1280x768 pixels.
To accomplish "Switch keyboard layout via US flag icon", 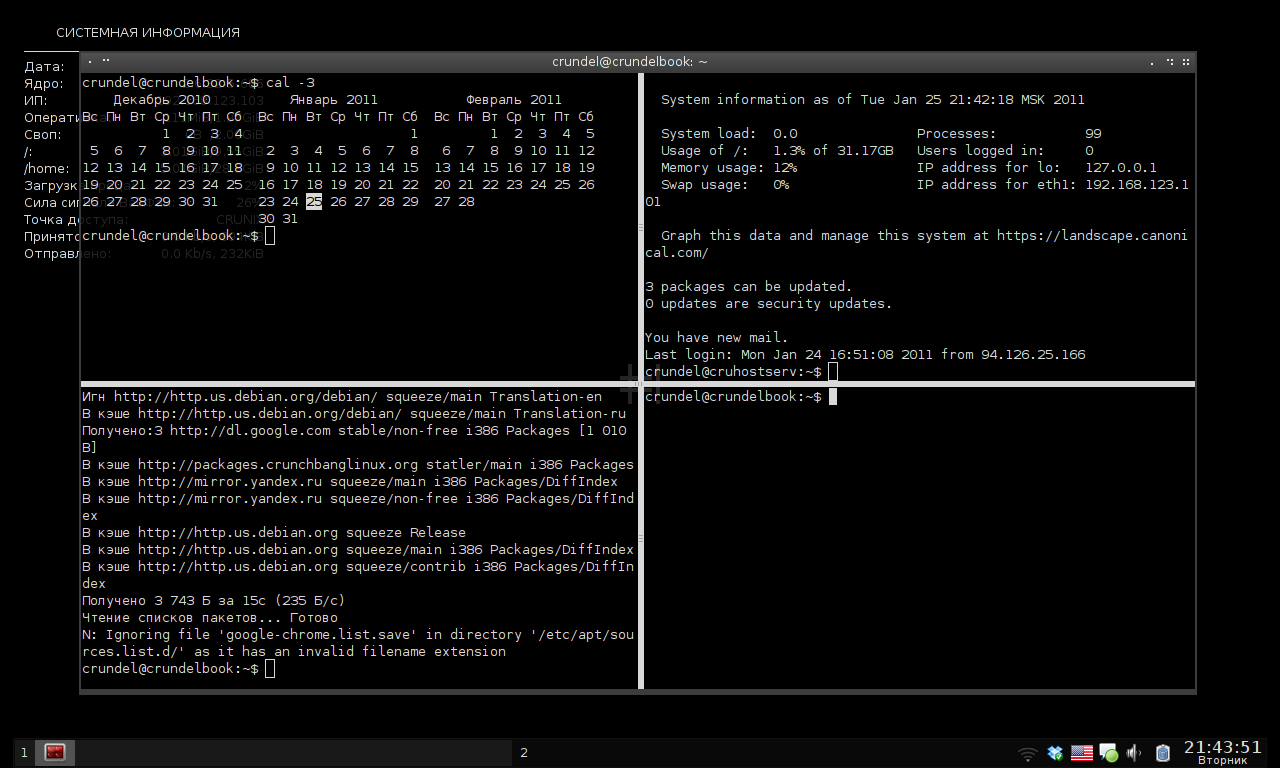I will tap(1081, 753).
